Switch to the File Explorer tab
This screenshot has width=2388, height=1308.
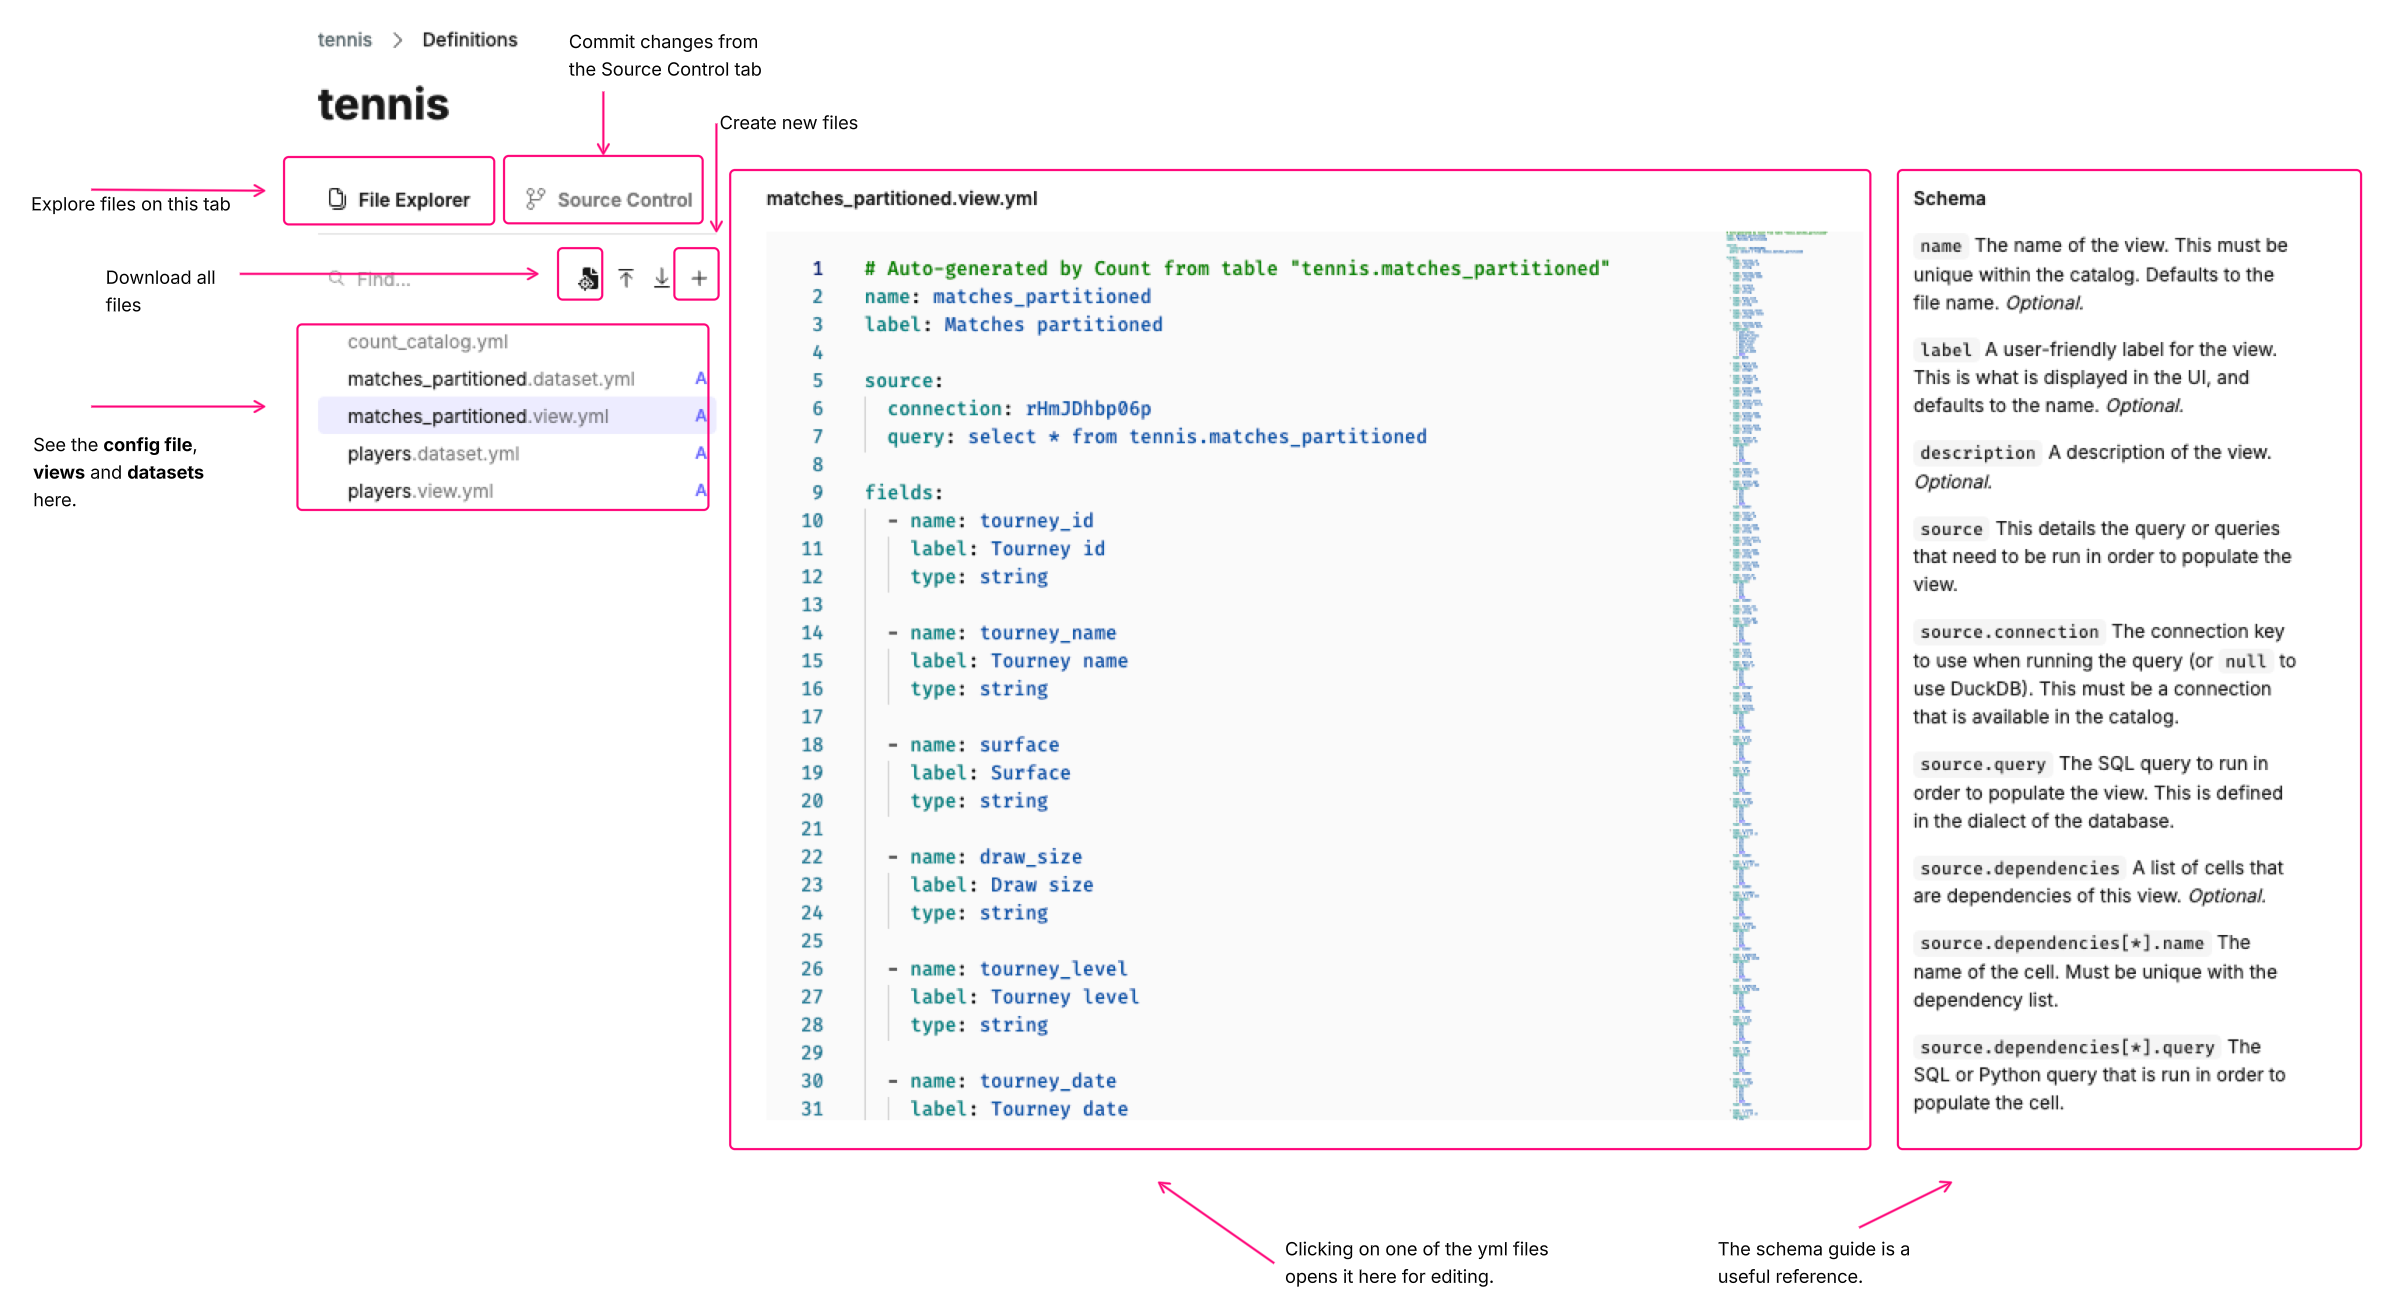click(412, 199)
